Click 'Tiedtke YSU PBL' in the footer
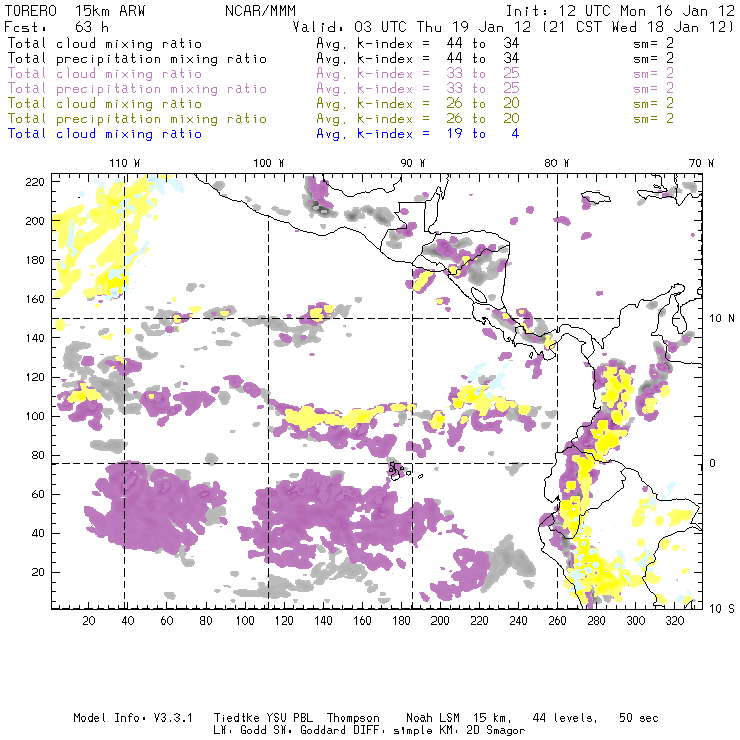The height and width of the screenshot is (740, 740). [264, 718]
